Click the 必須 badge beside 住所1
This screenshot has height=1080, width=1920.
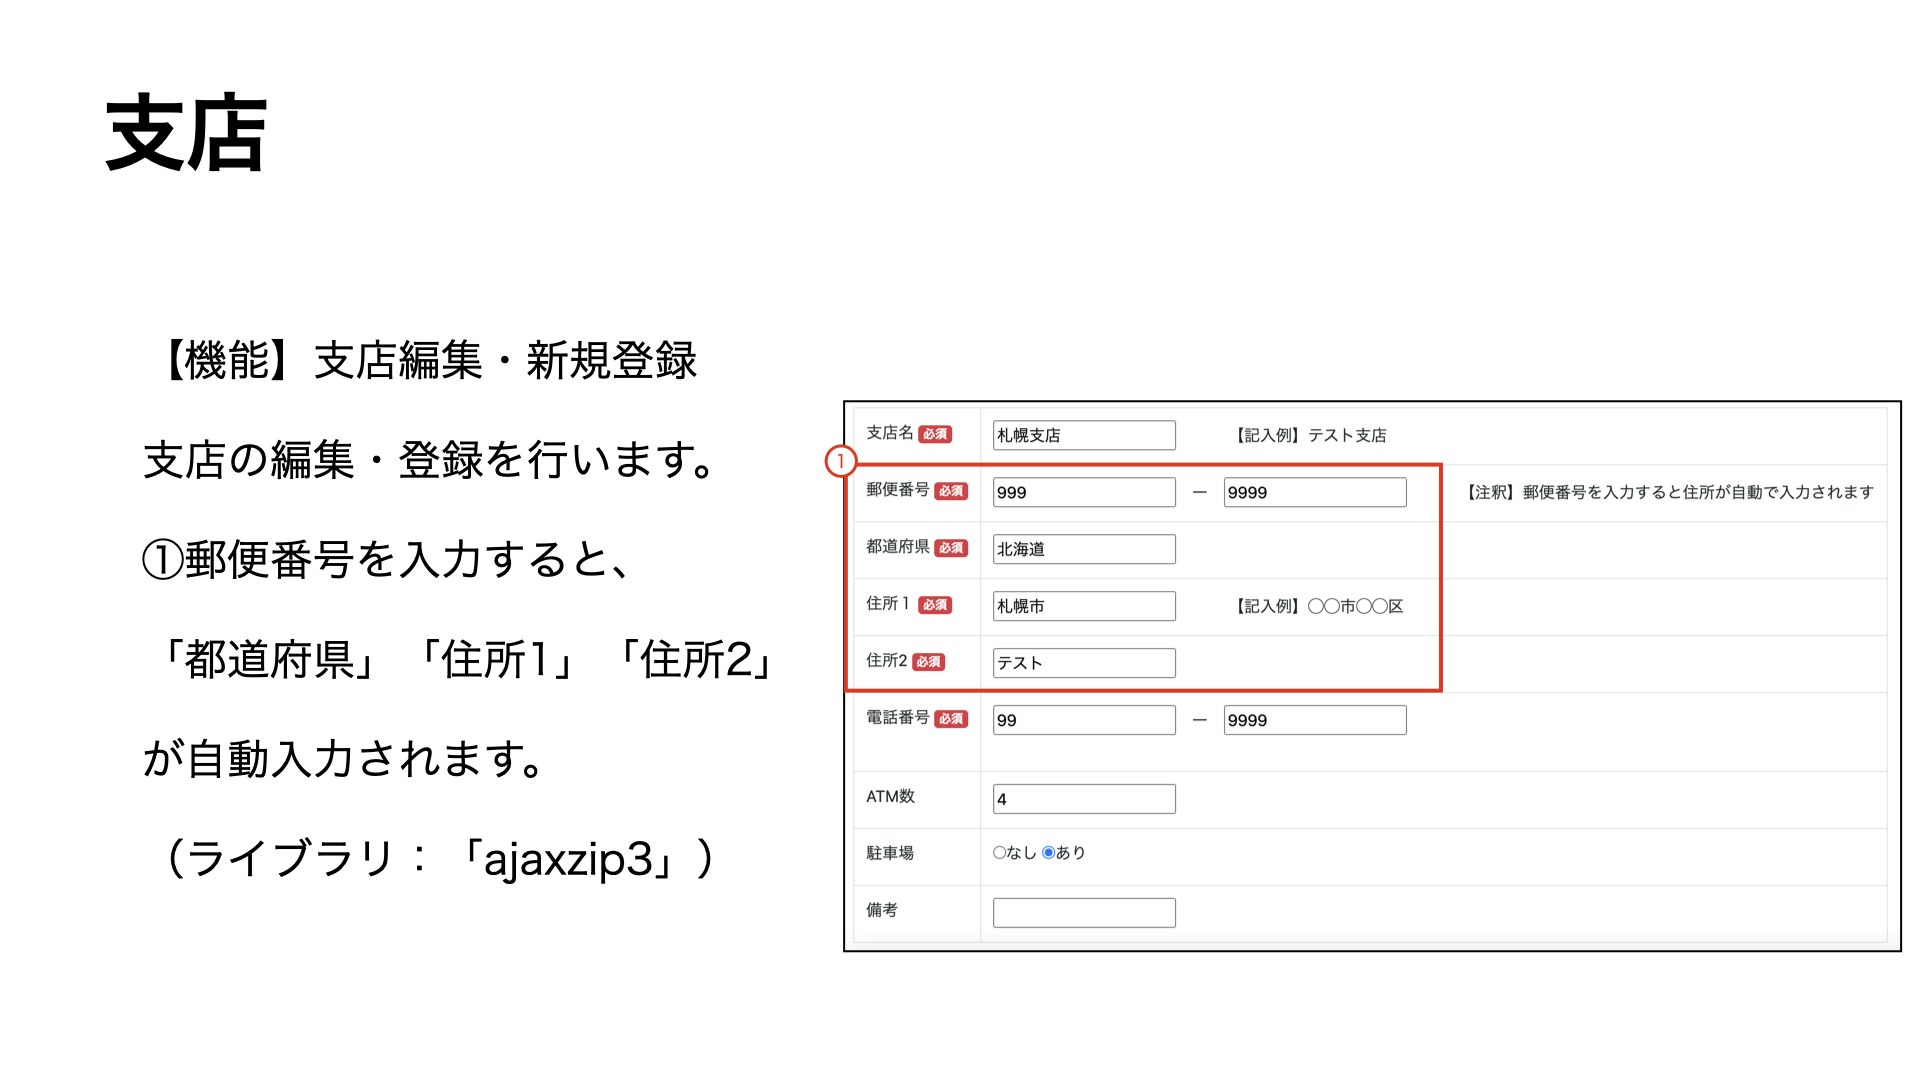pyautogui.click(x=938, y=605)
